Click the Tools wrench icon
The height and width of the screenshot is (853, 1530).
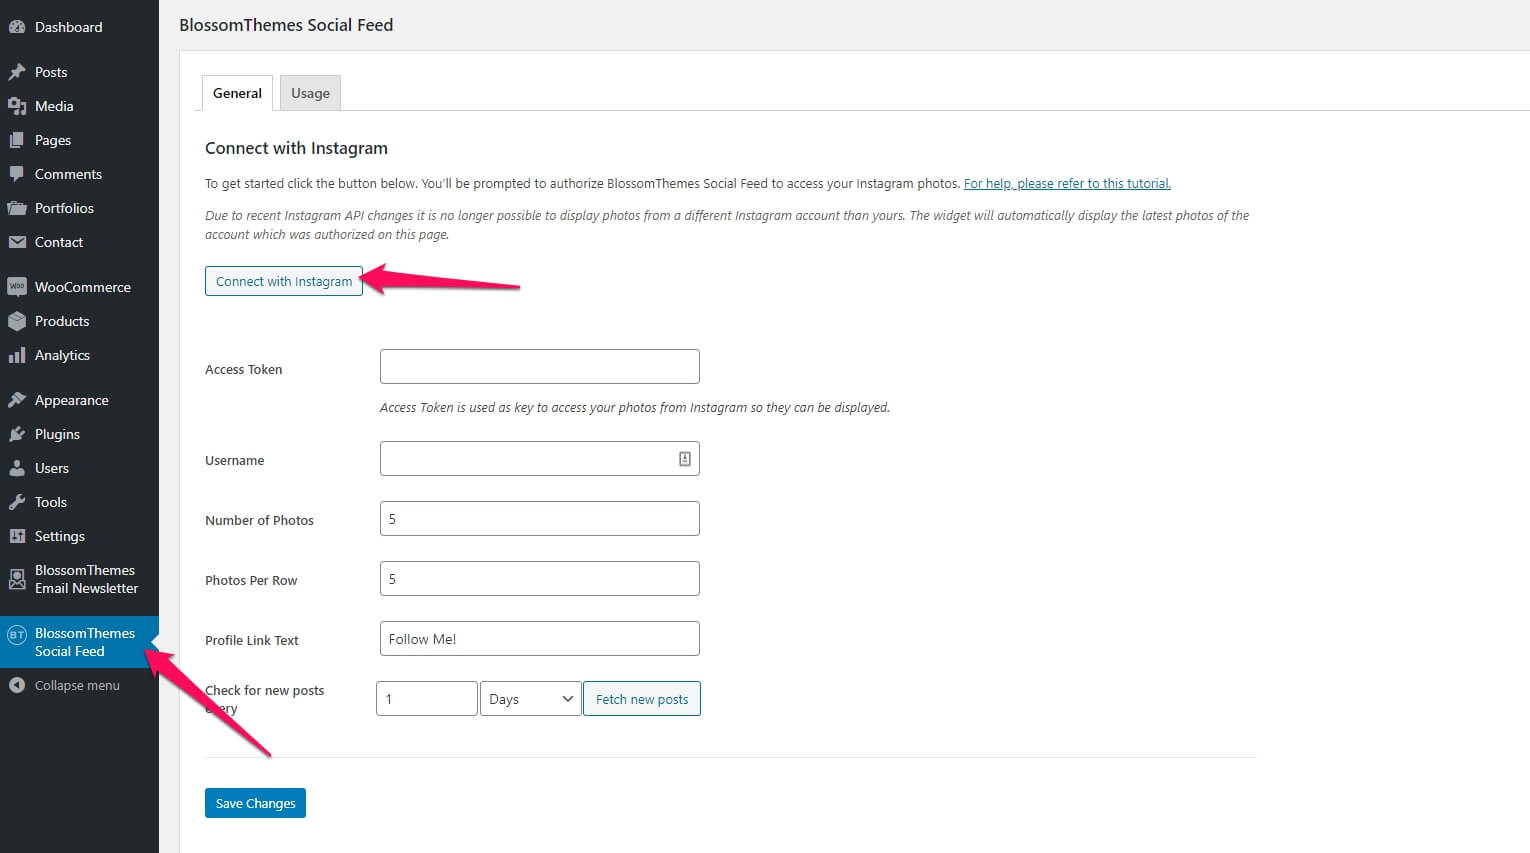click(x=17, y=502)
